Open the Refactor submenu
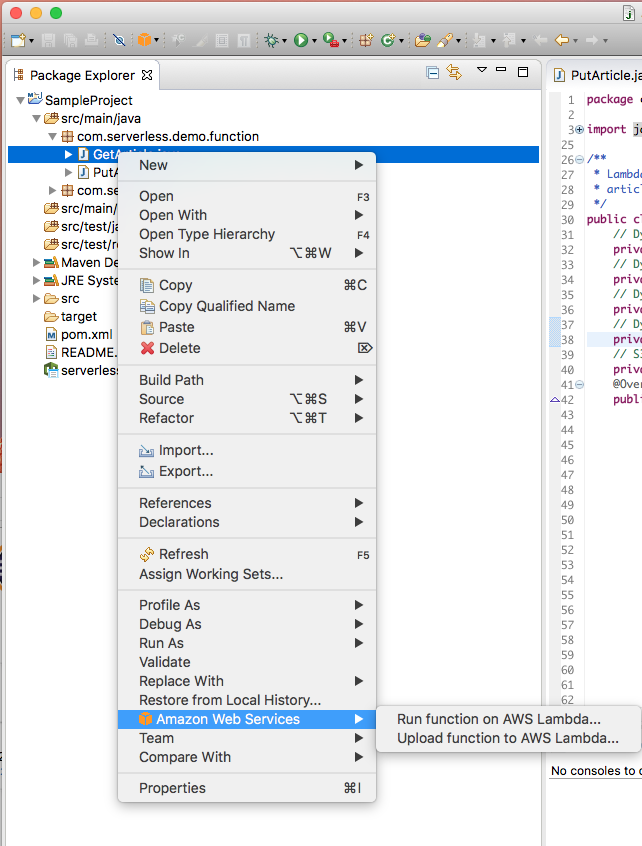The width and height of the screenshot is (642, 846). (247, 418)
